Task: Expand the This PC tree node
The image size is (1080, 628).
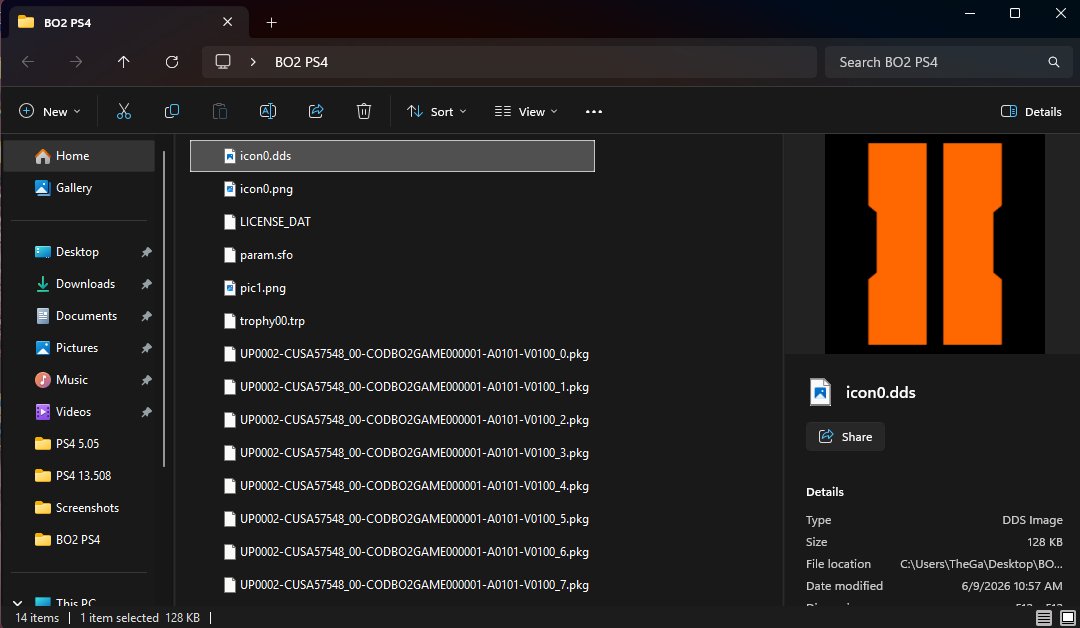Action: 18,603
